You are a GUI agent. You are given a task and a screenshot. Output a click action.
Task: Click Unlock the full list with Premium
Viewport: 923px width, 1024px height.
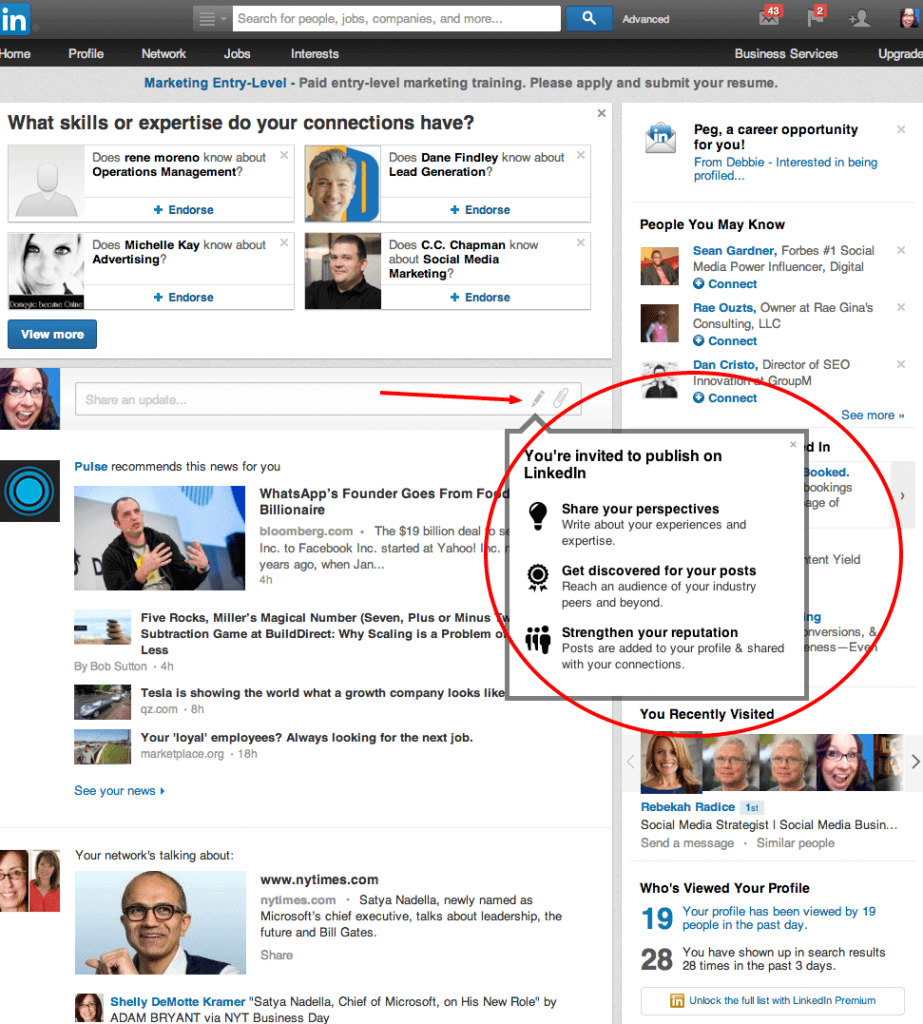[773, 1000]
